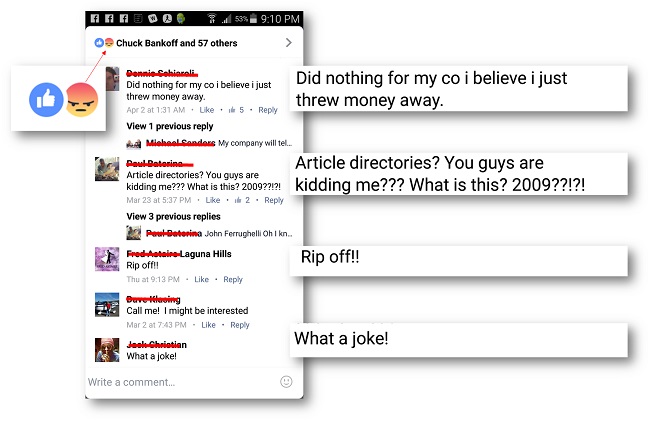Screen dimensions: 650x421
Task: Open reactions list via right chevron arrow
Action: pos(288,43)
